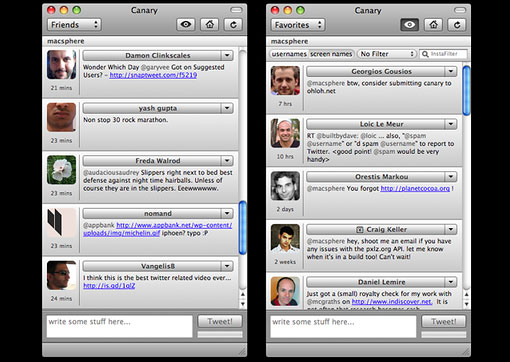
Task: Open VangelisB tweet options arrow
Action: (227, 266)
